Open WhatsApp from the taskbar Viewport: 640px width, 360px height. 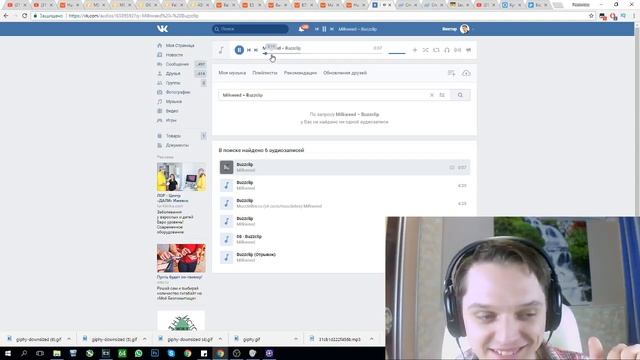(x=138, y=353)
